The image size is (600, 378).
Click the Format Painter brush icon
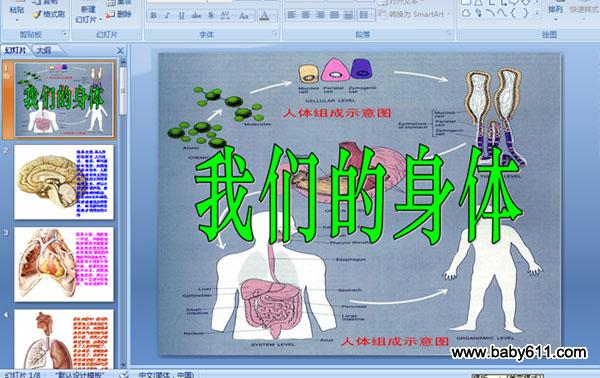[36, 15]
